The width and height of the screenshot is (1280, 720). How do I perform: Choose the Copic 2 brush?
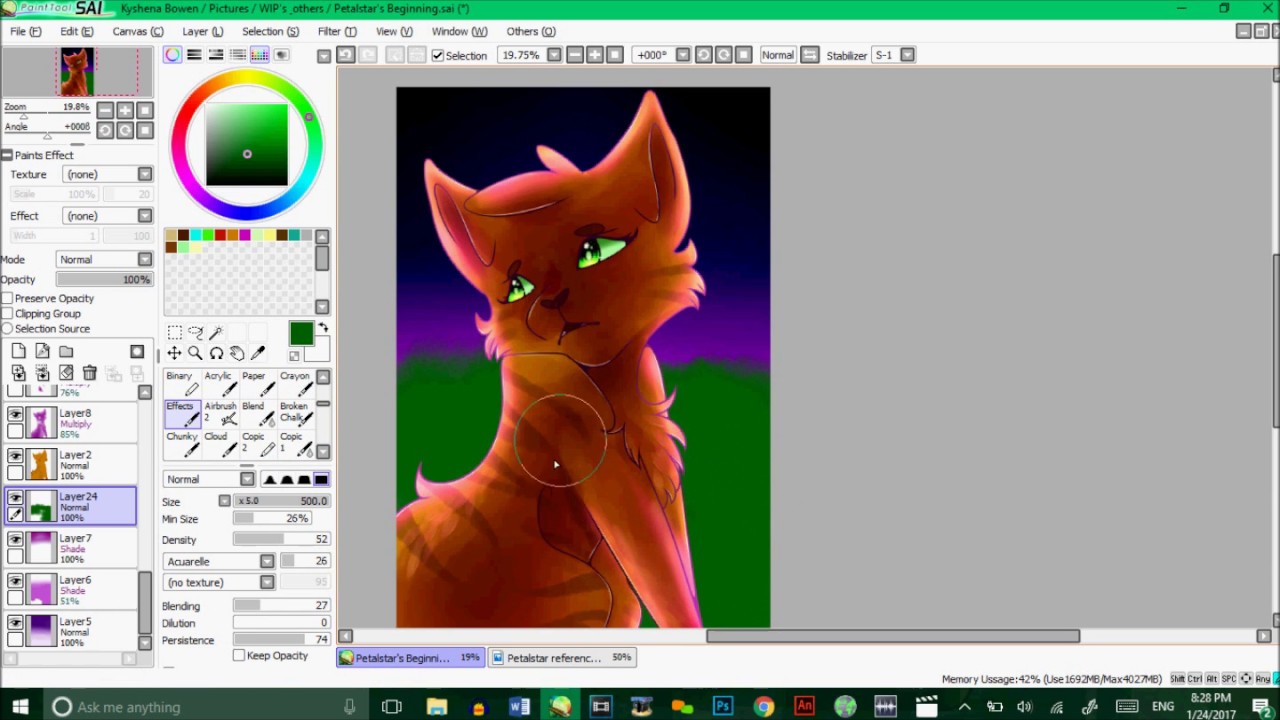tap(257, 443)
